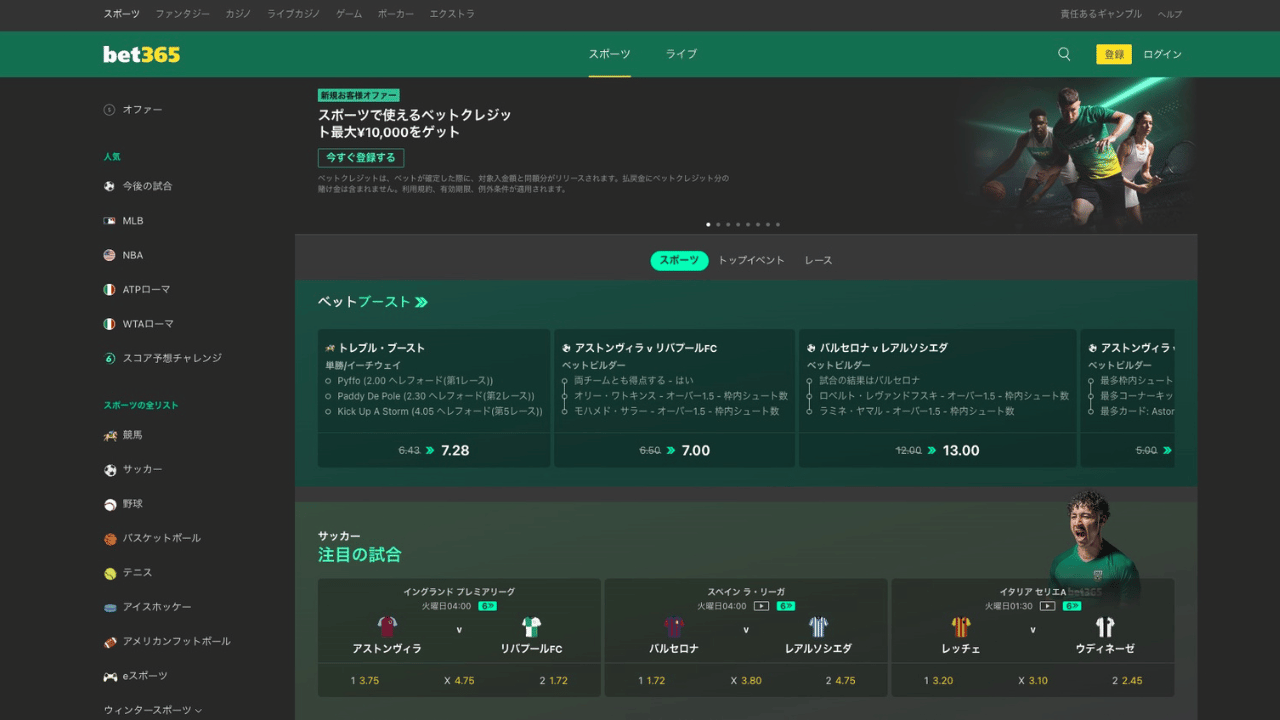1280x720 pixels.
Task: Click the baseball icon beside 野球
Action: click(x=110, y=505)
